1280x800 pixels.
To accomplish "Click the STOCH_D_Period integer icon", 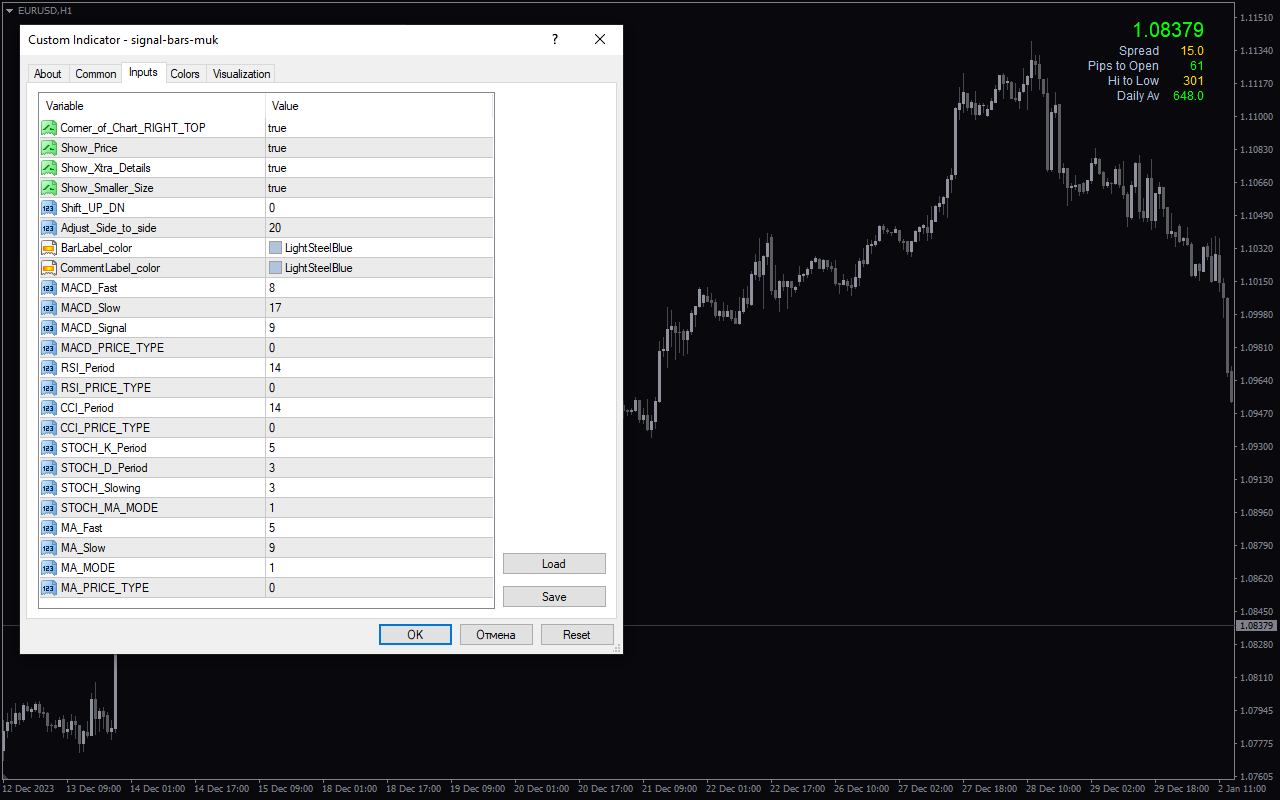I will (48, 468).
